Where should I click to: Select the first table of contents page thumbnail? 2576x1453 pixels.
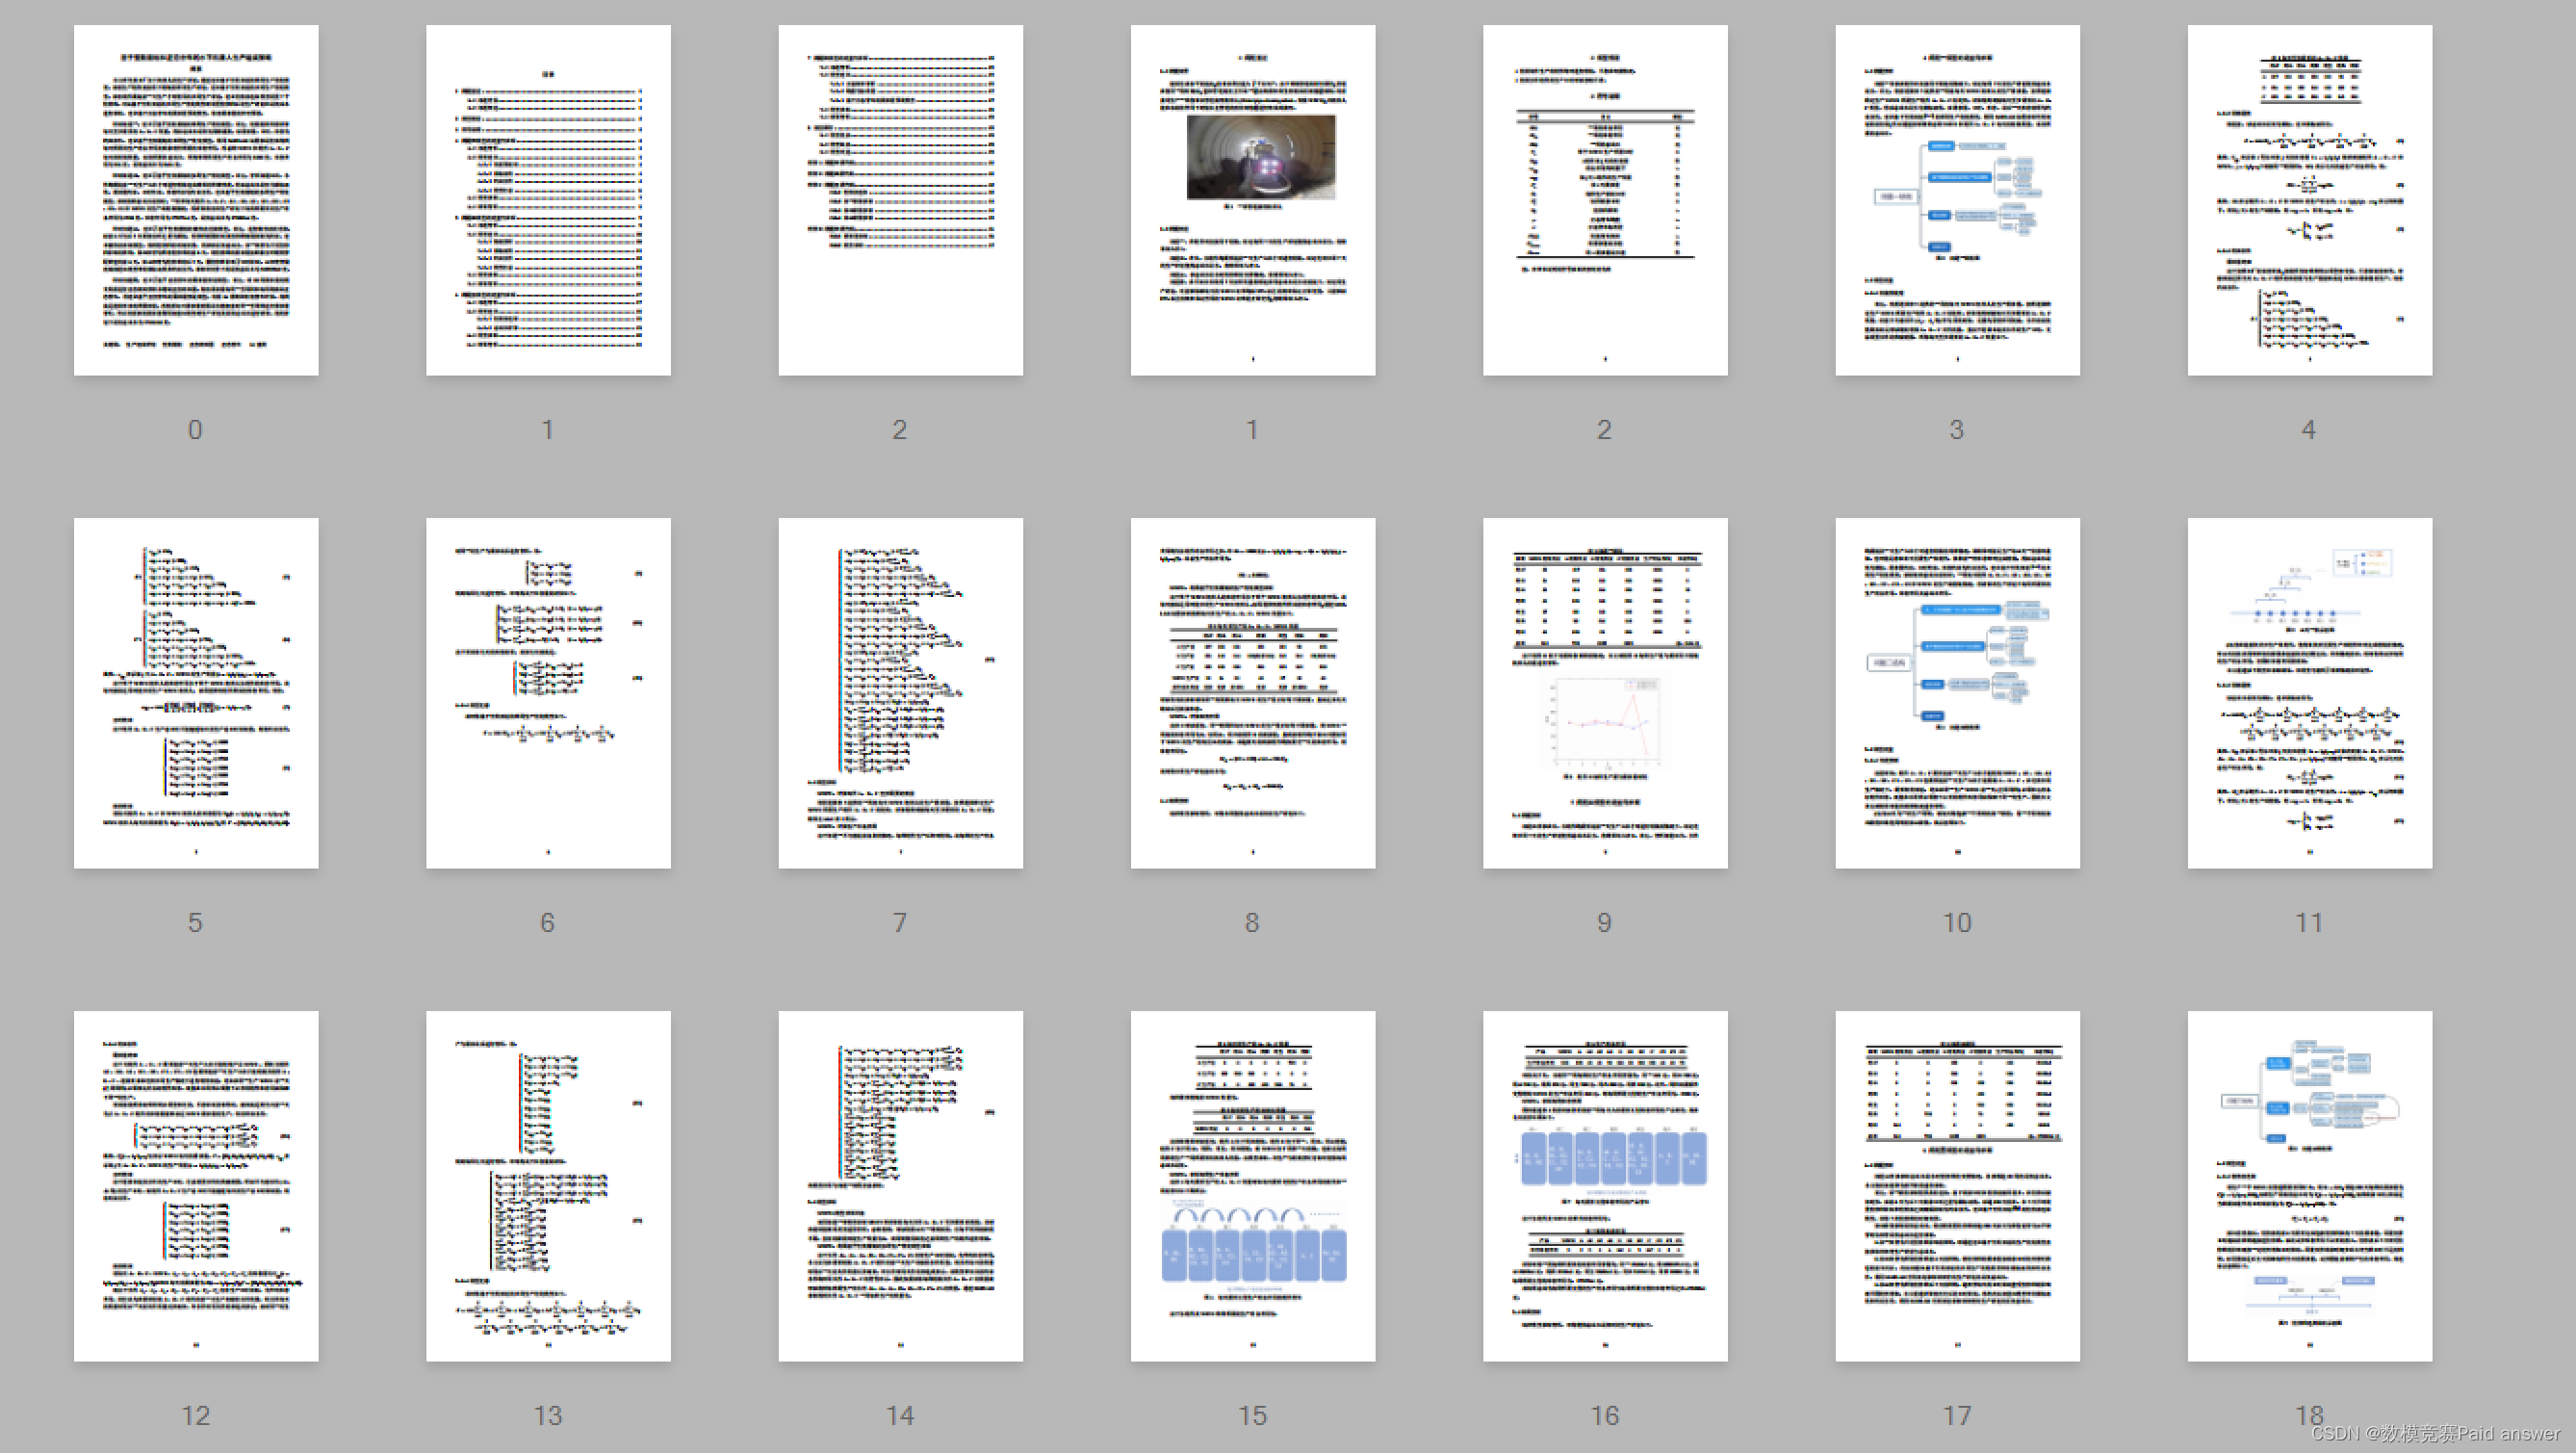coord(548,200)
